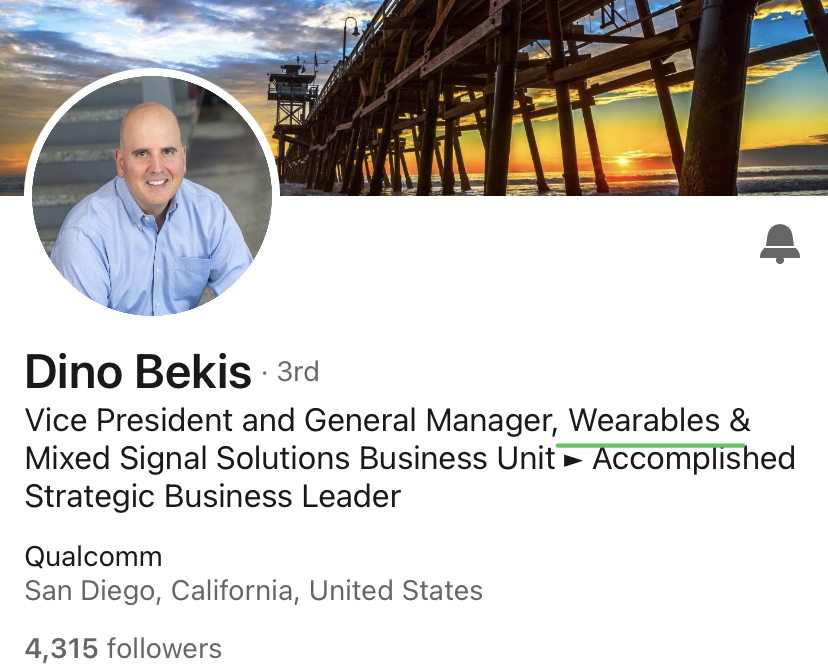Click the arrow symbol in the headline

click(x=574, y=459)
